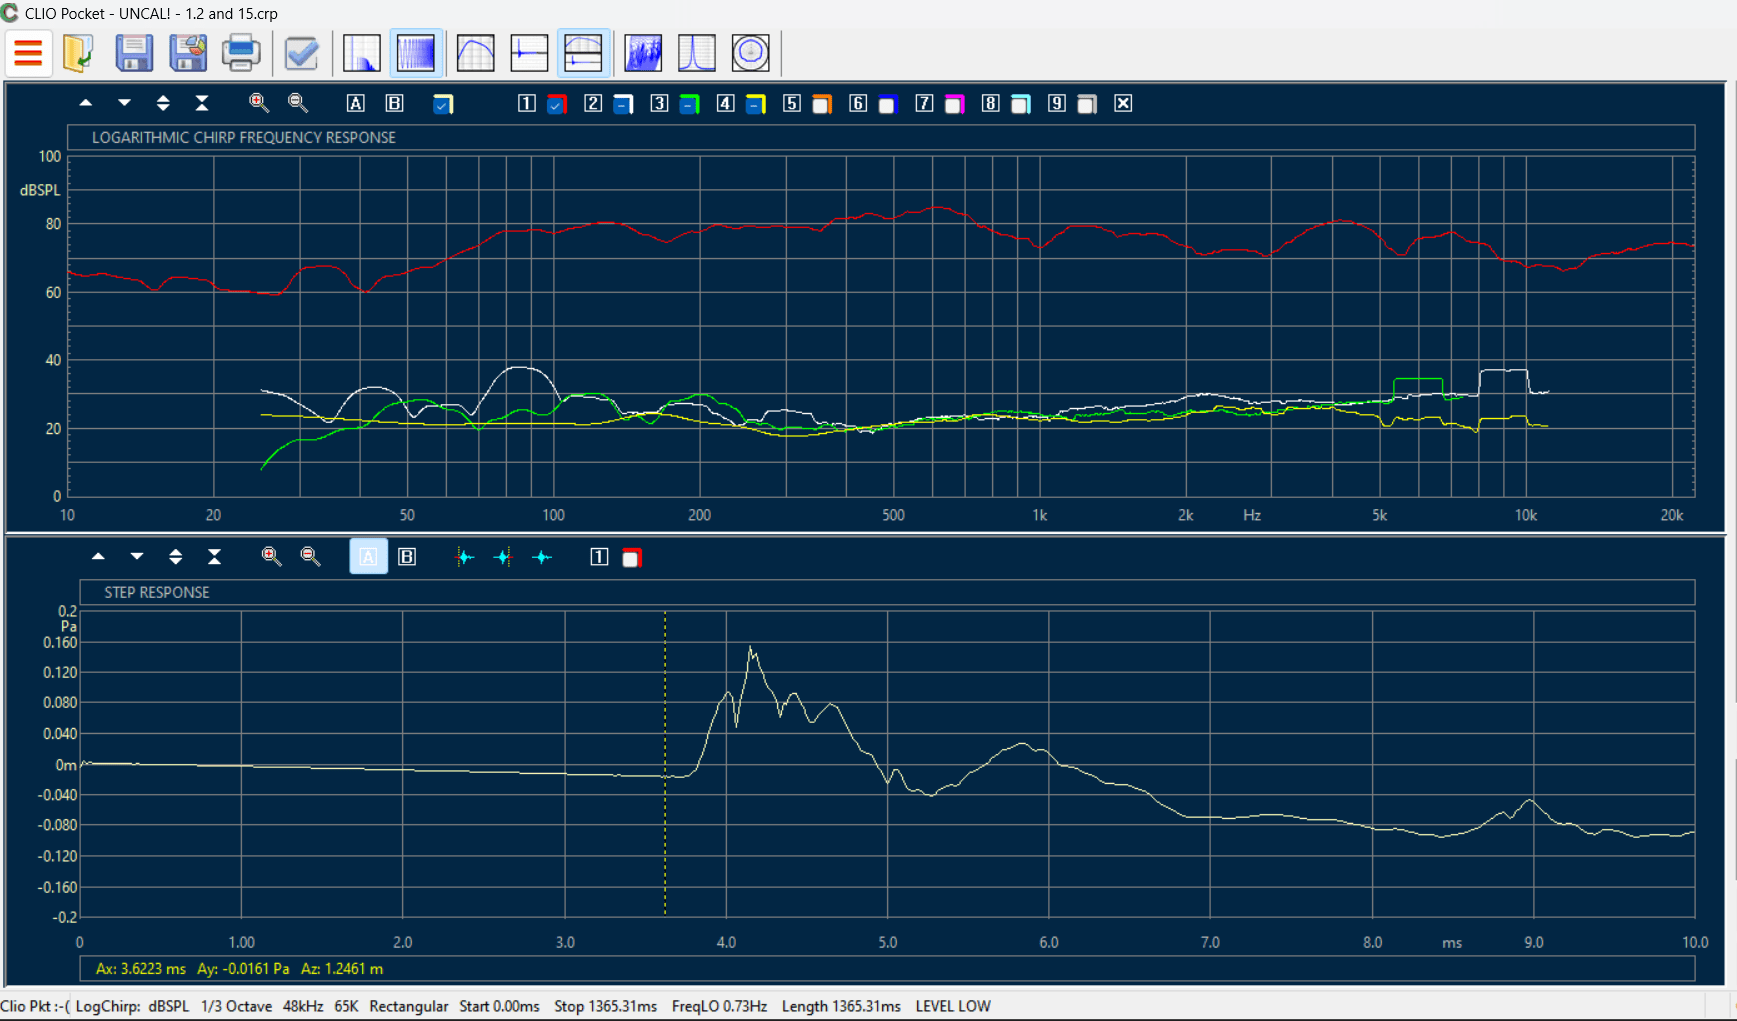This screenshot has width=1737, height=1021.
Task: Print the current measurement
Action: pos(241,53)
